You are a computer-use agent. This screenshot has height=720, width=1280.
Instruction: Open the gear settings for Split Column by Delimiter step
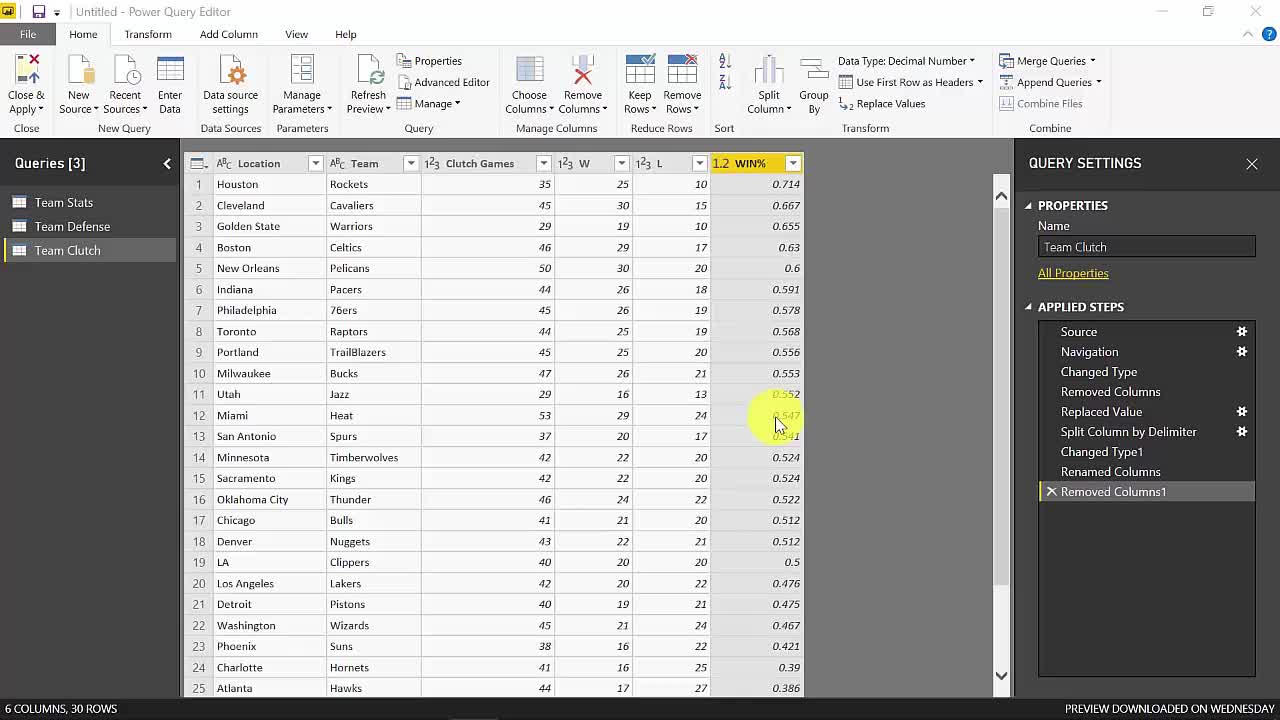tap(1242, 432)
